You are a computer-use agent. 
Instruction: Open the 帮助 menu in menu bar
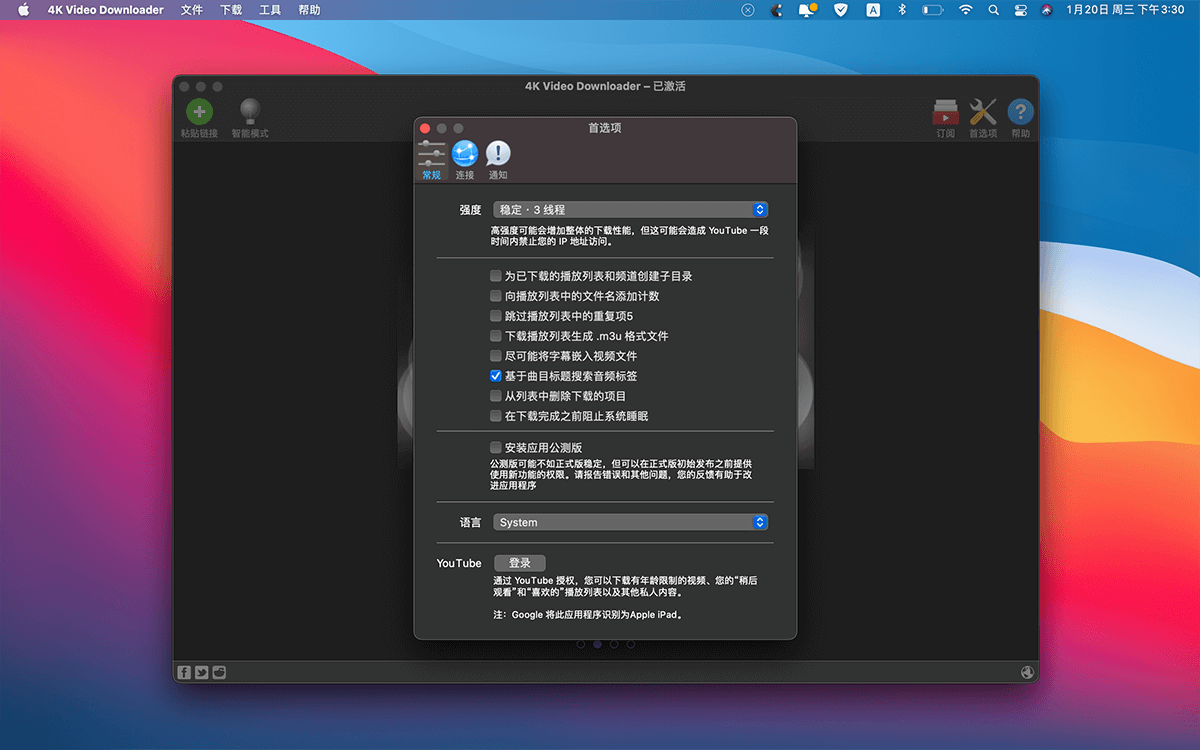coord(310,10)
